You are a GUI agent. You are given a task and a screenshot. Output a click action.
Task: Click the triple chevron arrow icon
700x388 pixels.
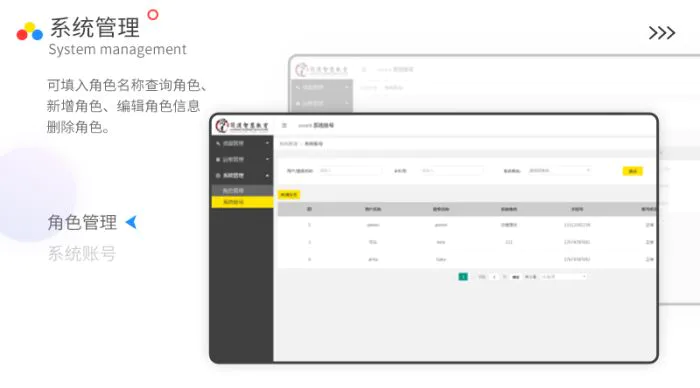662,33
